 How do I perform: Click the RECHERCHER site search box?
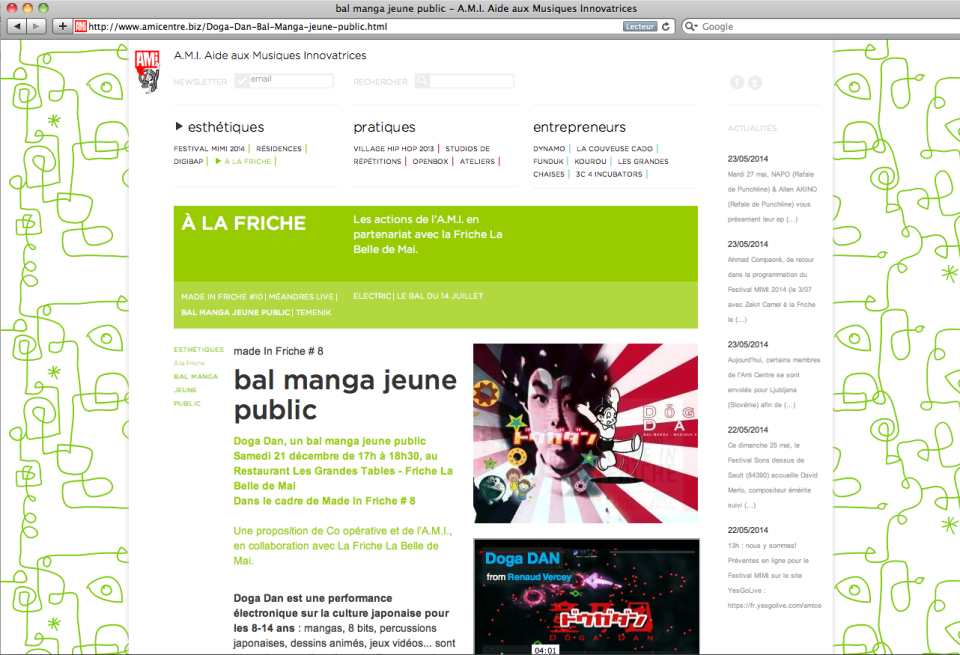(x=471, y=81)
